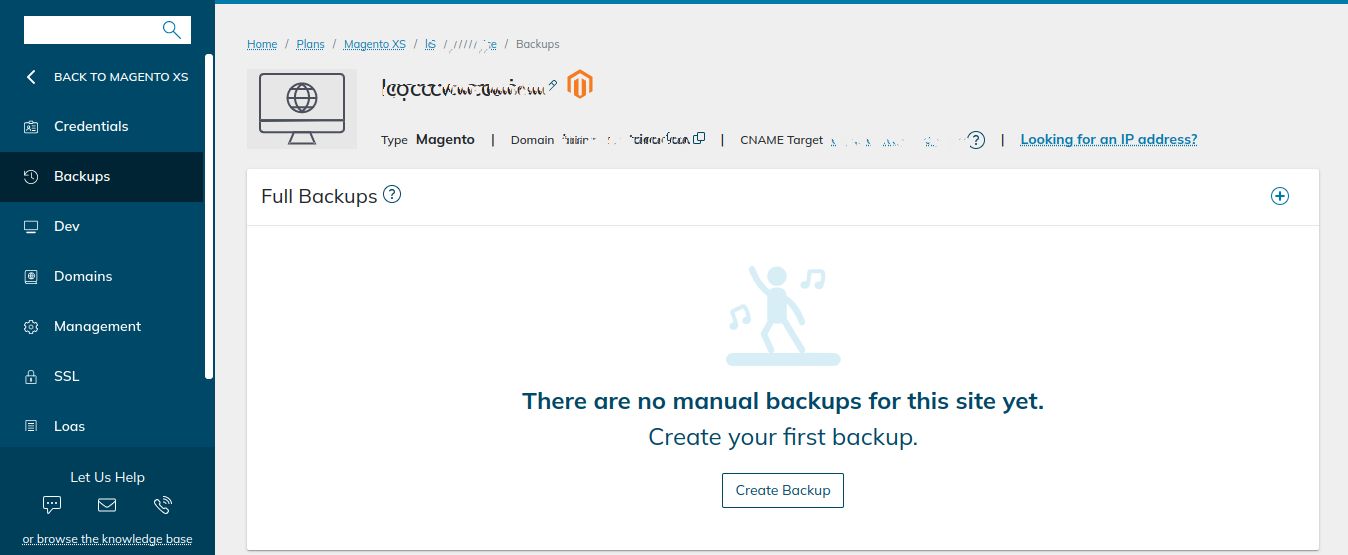This screenshot has width=1348, height=555.
Task: Click the Management gear icon
Action: click(31, 327)
